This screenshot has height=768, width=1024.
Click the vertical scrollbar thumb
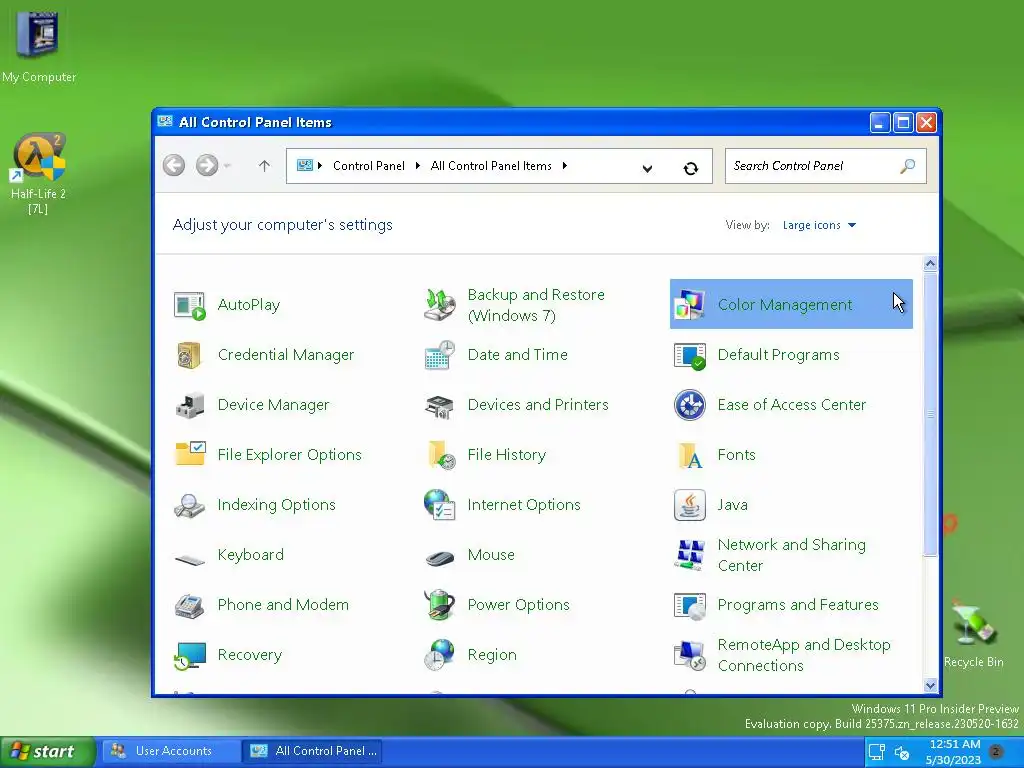930,414
